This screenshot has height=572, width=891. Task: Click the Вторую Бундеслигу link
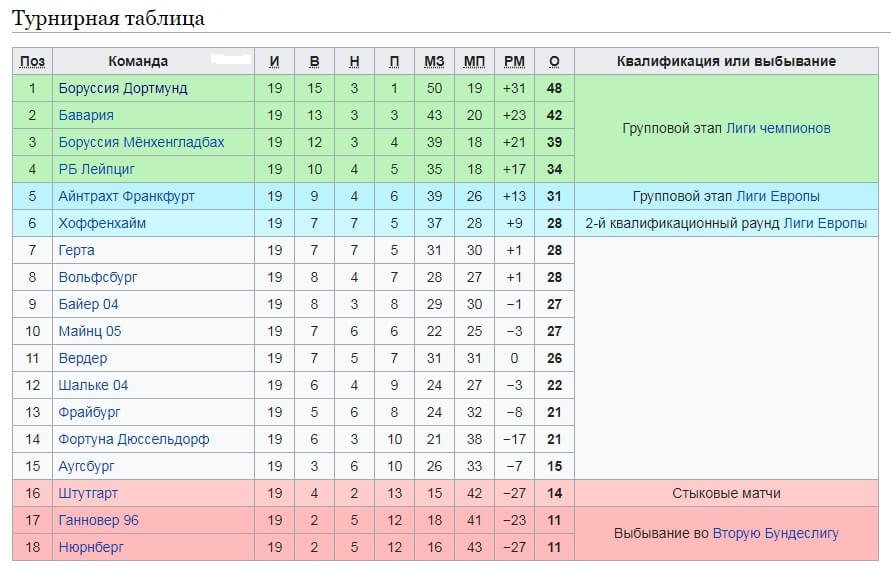(776, 533)
